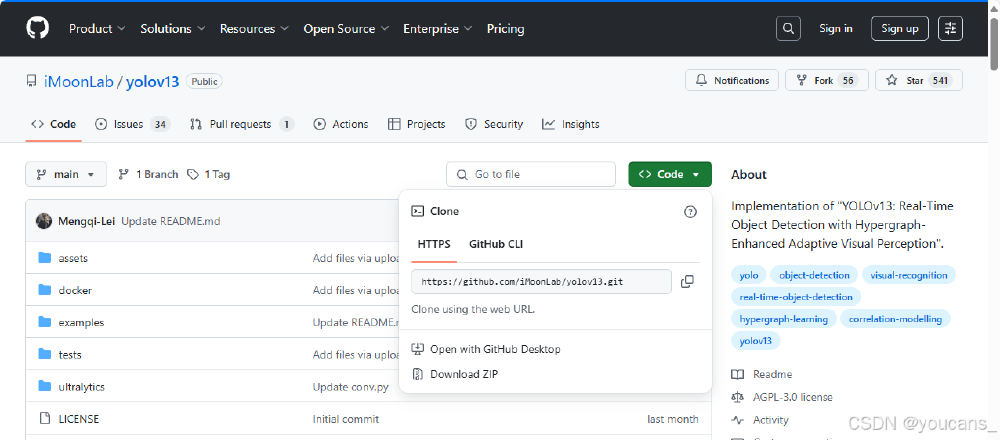The width and height of the screenshot is (1000, 440).
Task: Click the search magnifier icon in header
Action: 789,28
